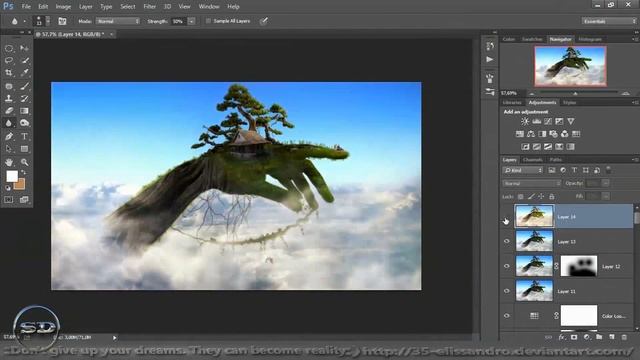Click the delete layer trash icon
The image size is (640, 360).
[624, 337]
